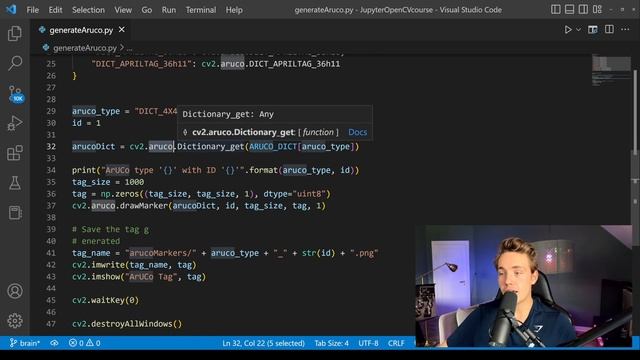Click np.zeros in line 36
This screenshot has width=640, height=360.
coord(120,194)
